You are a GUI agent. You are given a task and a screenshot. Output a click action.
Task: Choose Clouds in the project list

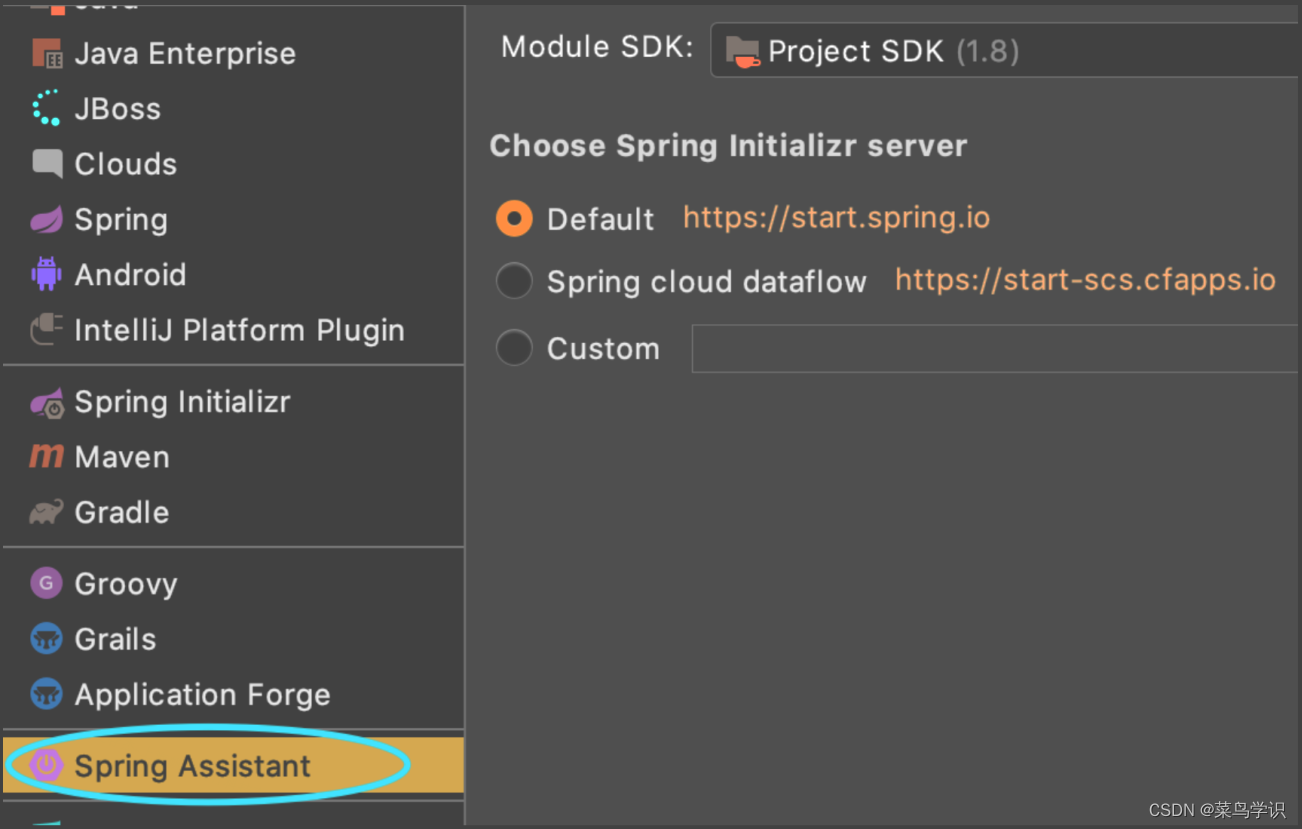[234, 164]
